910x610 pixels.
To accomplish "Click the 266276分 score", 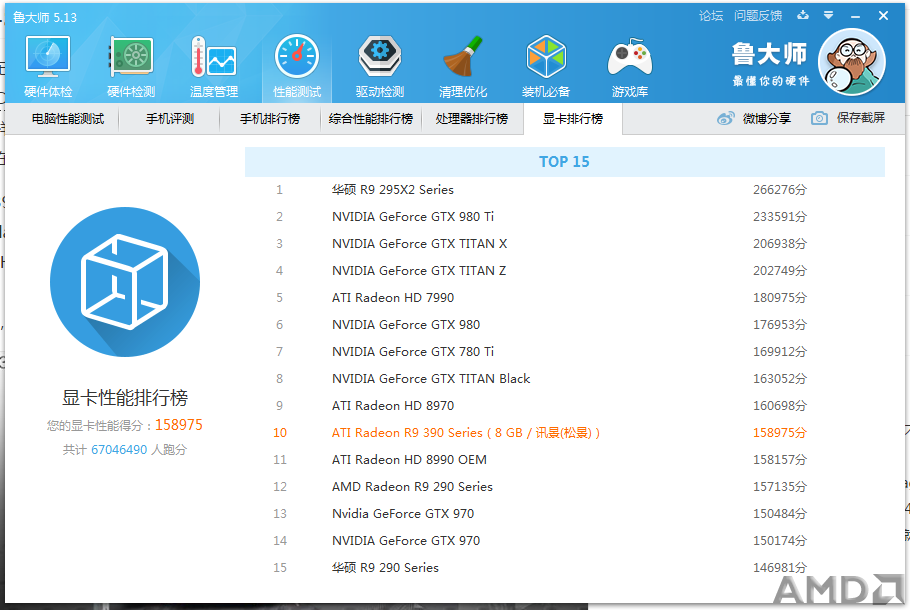I will coord(780,190).
